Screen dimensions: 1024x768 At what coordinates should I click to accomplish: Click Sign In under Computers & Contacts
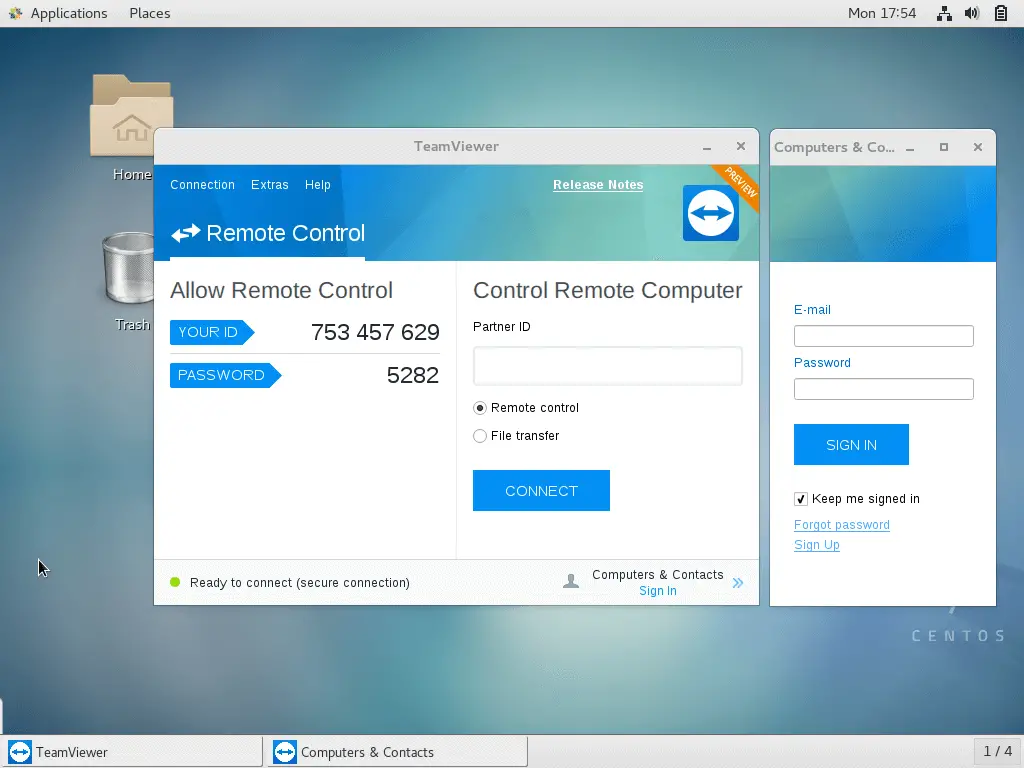[x=658, y=591]
